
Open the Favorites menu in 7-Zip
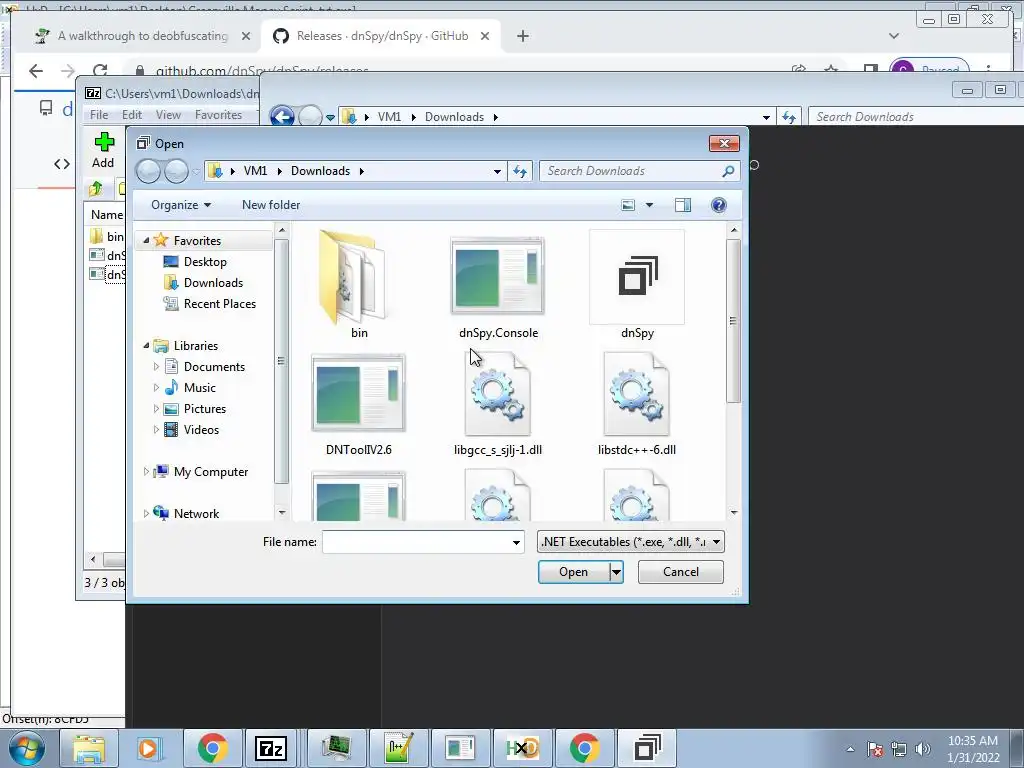pyautogui.click(x=218, y=115)
